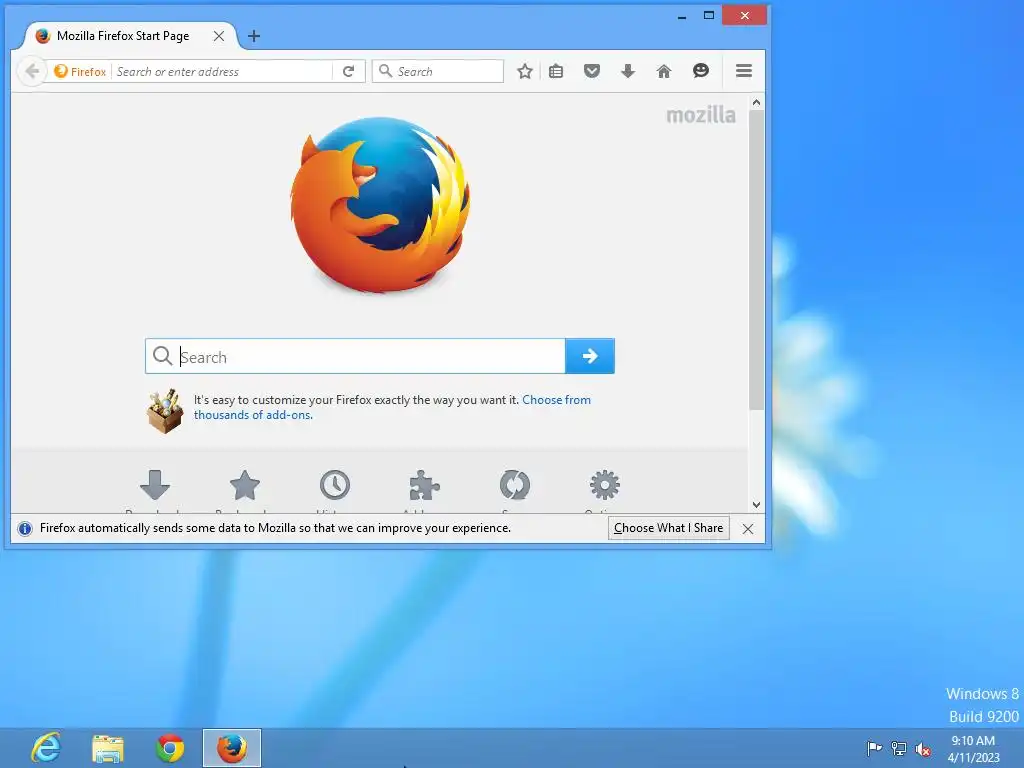Maximize the Firefox window
The image size is (1024, 768).
(709, 15)
